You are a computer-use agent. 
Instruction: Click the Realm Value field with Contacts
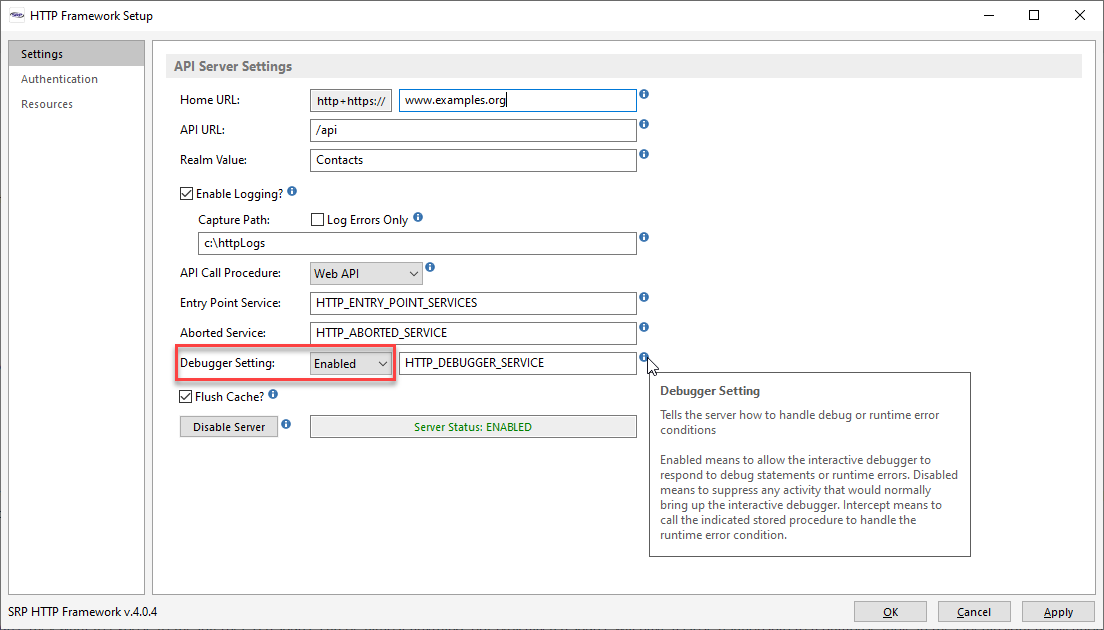[x=473, y=160]
